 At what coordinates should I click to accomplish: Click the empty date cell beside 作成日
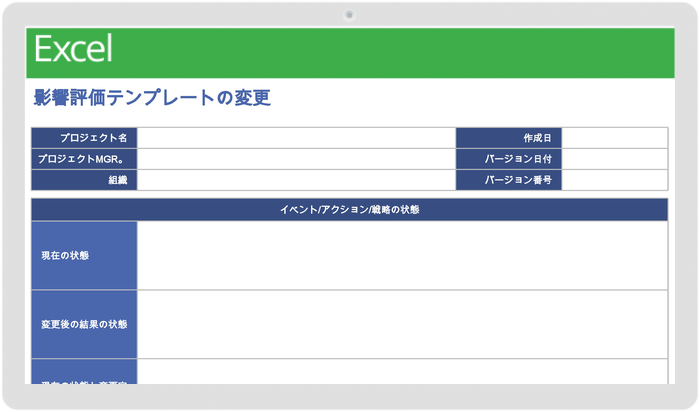click(615, 138)
